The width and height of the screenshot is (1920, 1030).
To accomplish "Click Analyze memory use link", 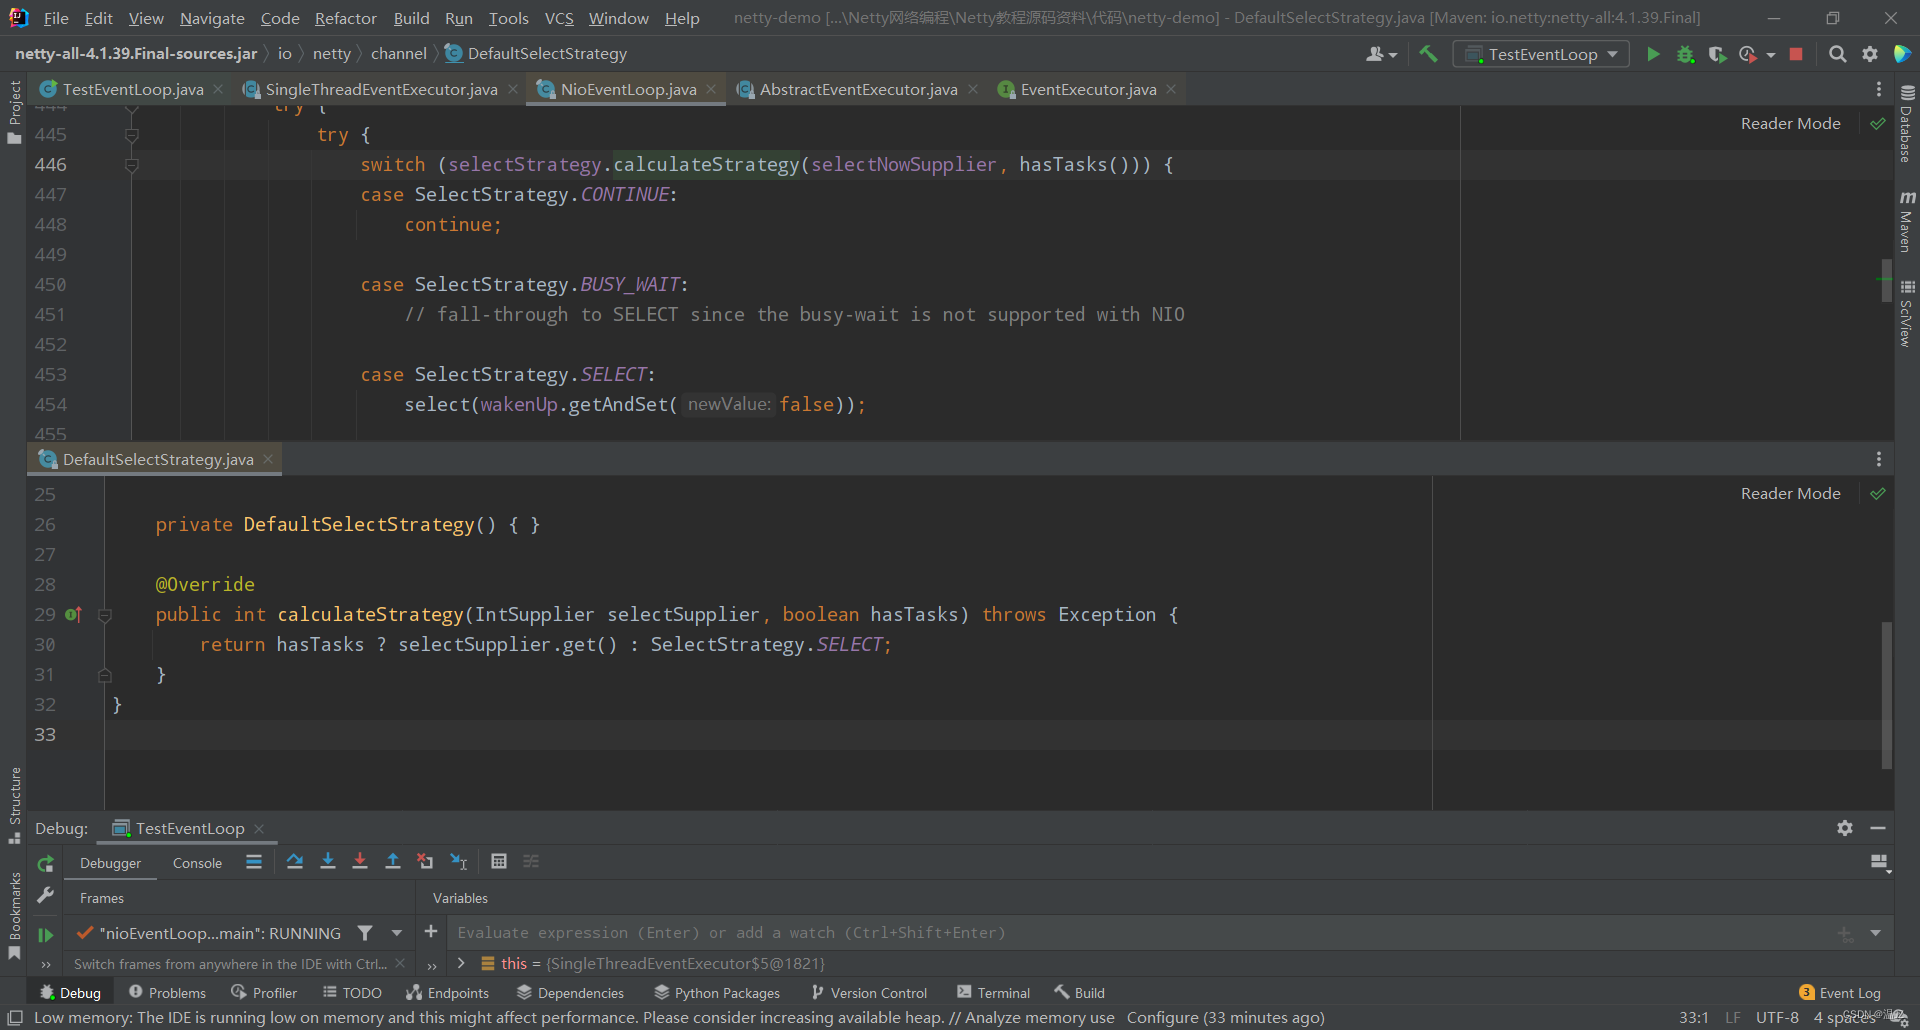I will point(1039,1017).
